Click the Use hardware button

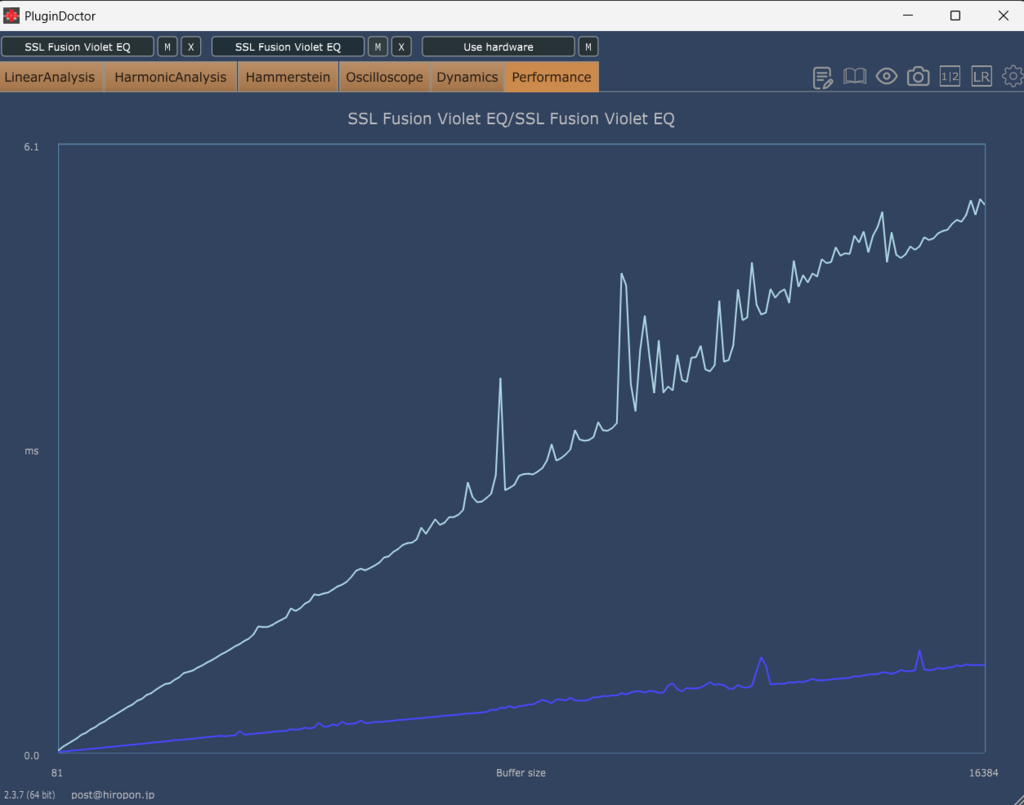coord(498,47)
